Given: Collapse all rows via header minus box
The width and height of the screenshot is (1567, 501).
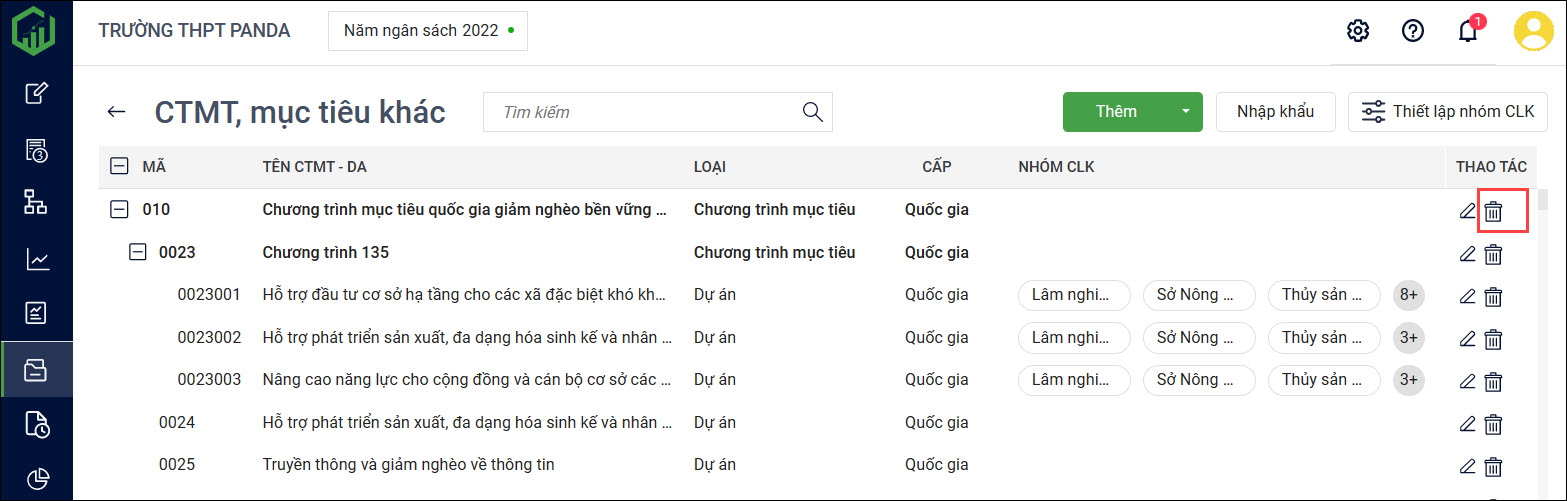Looking at the screenshot, I should pyautogui.click(x=119, y=167).
